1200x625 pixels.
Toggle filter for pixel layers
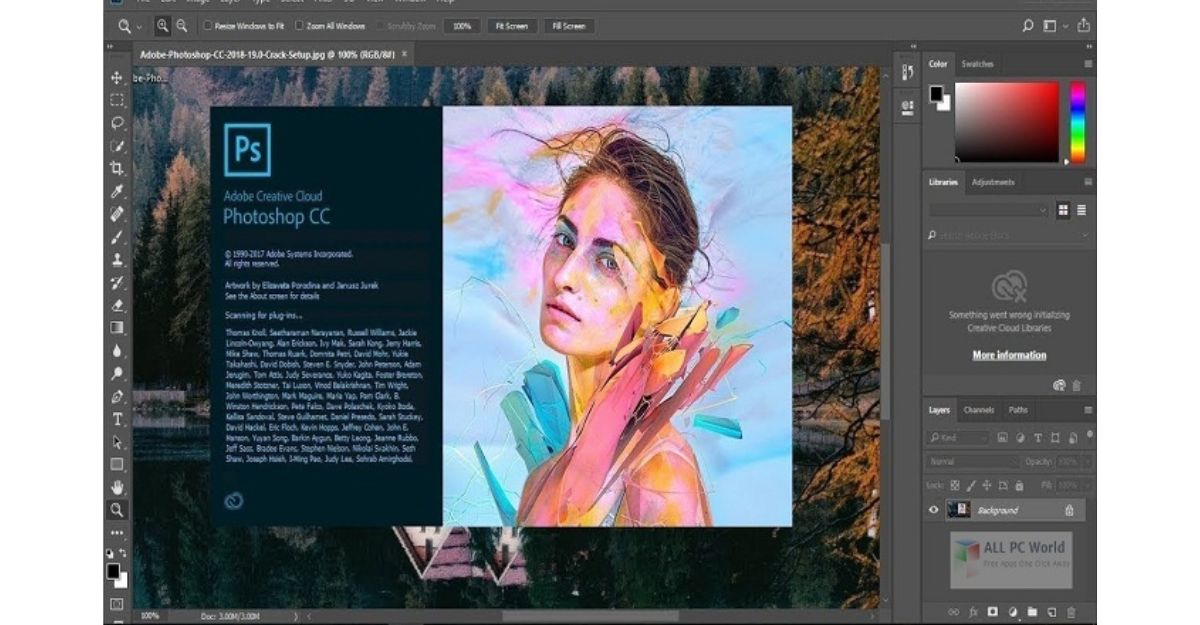coord(1001,437)
